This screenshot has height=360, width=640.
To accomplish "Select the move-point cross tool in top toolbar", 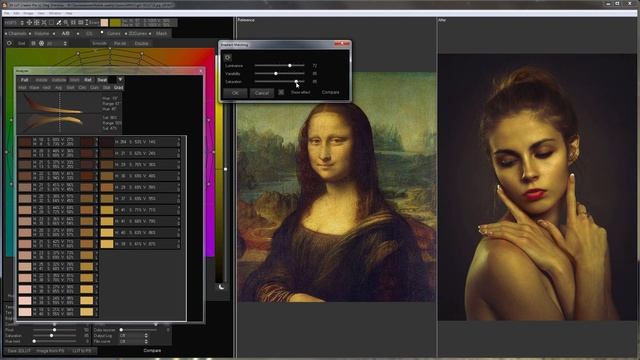I will (x=29, y=22).
